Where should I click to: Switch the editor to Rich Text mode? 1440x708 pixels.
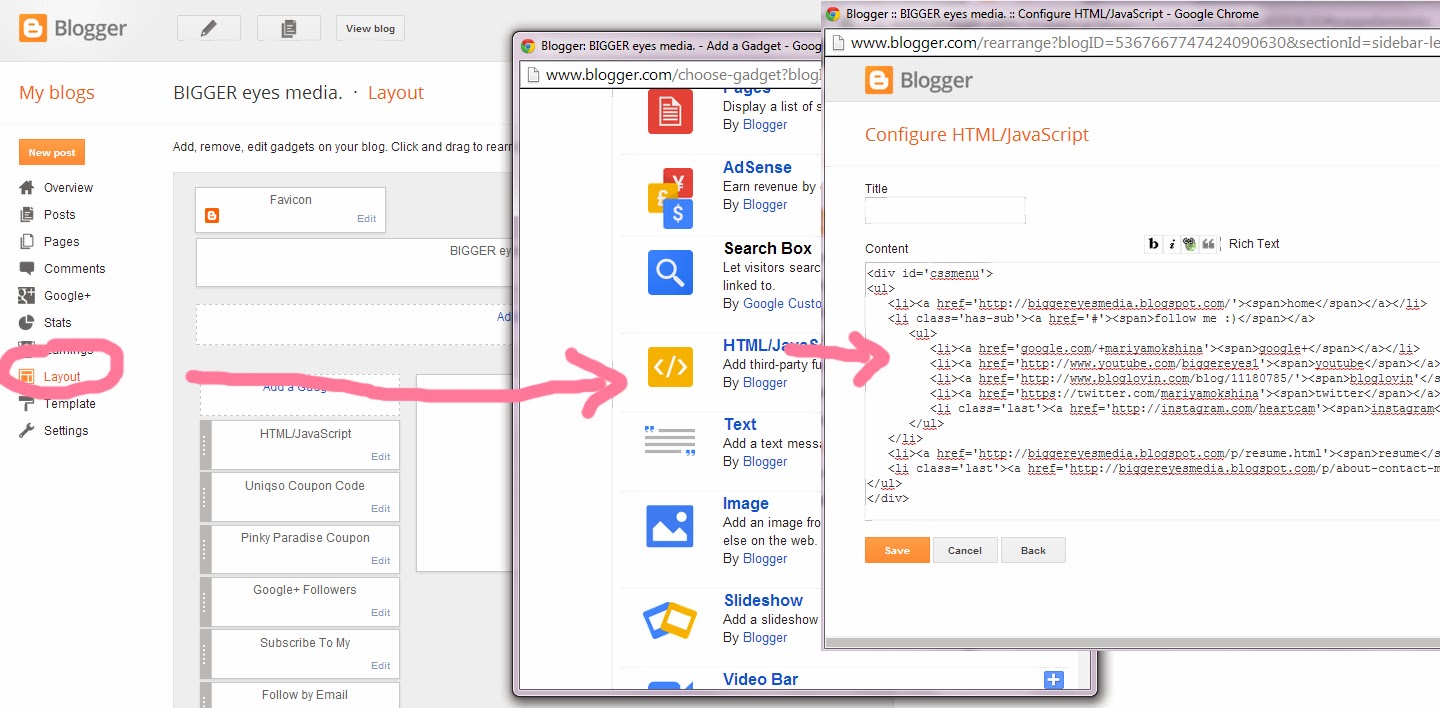1254,243
